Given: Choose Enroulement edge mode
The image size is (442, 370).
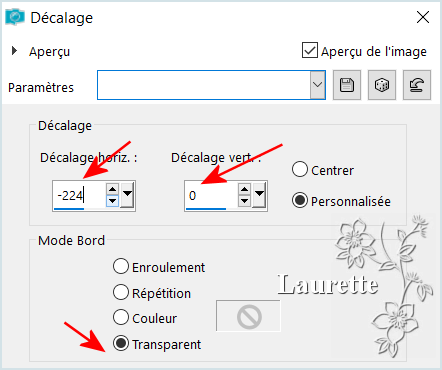Looking at the screenshot, I should click(121, 267).
